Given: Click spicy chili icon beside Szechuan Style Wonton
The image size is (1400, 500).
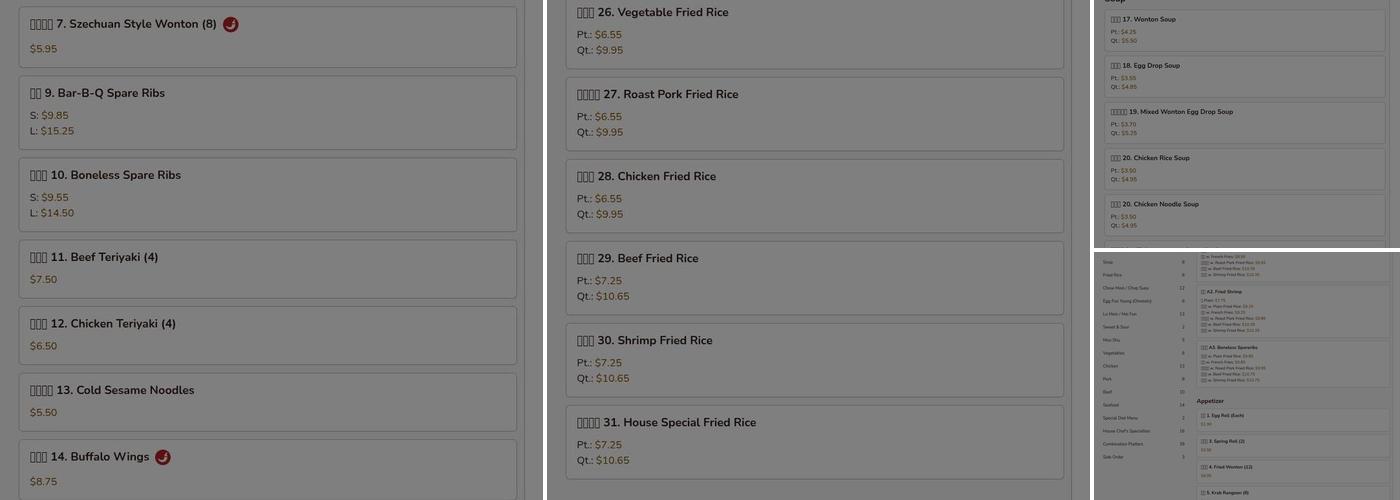Looking at the screenshot, I should point(230,24).
